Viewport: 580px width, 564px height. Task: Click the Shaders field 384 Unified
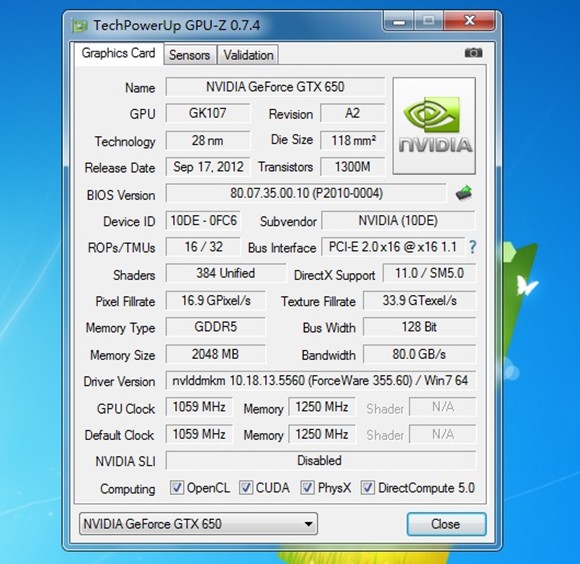[x=226, y=273]
